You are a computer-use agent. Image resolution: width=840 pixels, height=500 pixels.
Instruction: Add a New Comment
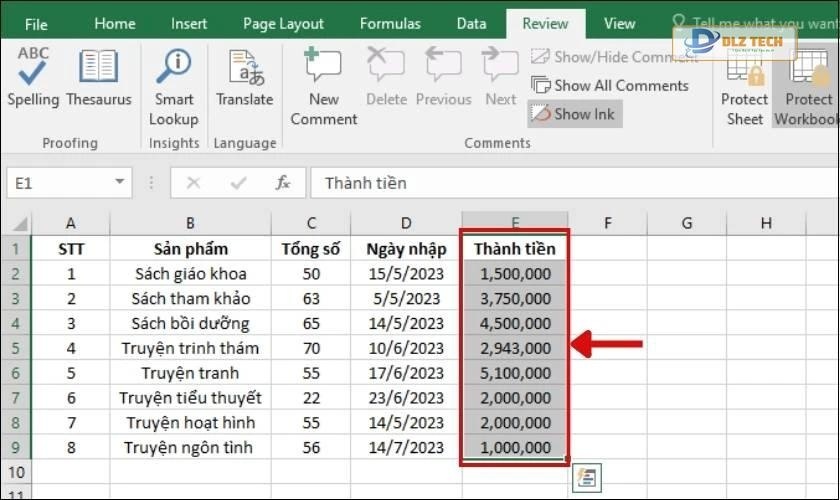324,87
